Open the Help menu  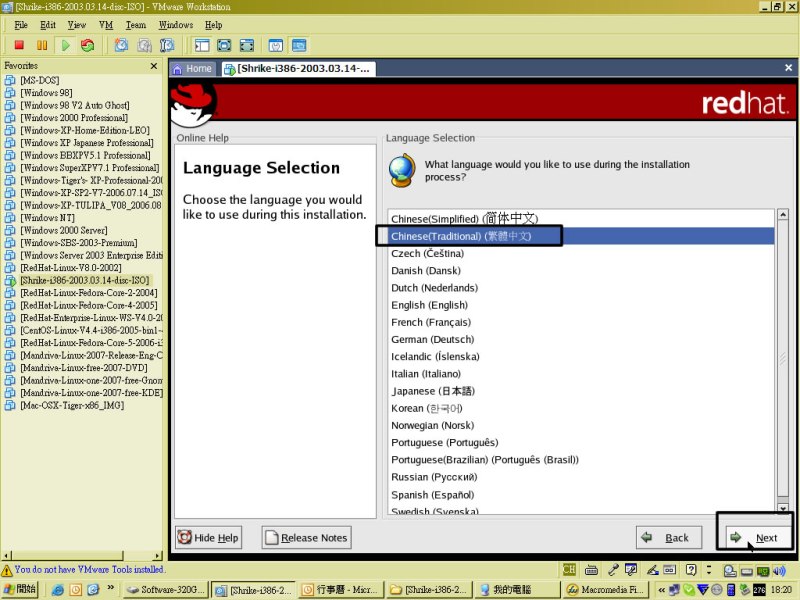point(213,25)
